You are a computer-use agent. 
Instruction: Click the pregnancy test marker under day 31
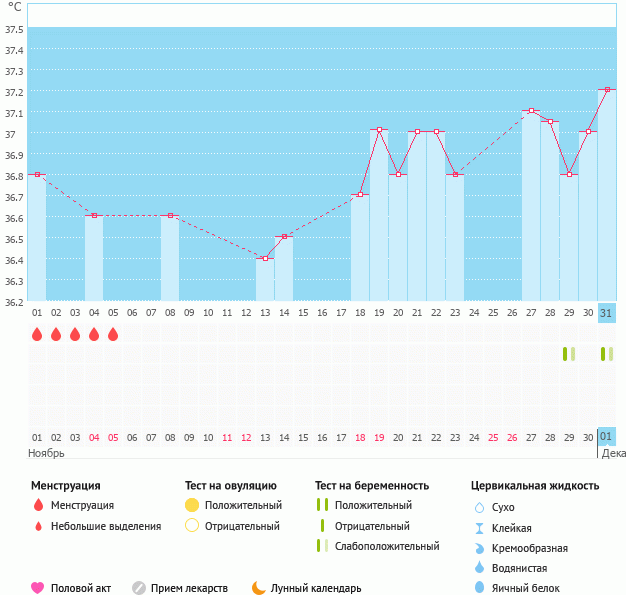click(606, 354)
